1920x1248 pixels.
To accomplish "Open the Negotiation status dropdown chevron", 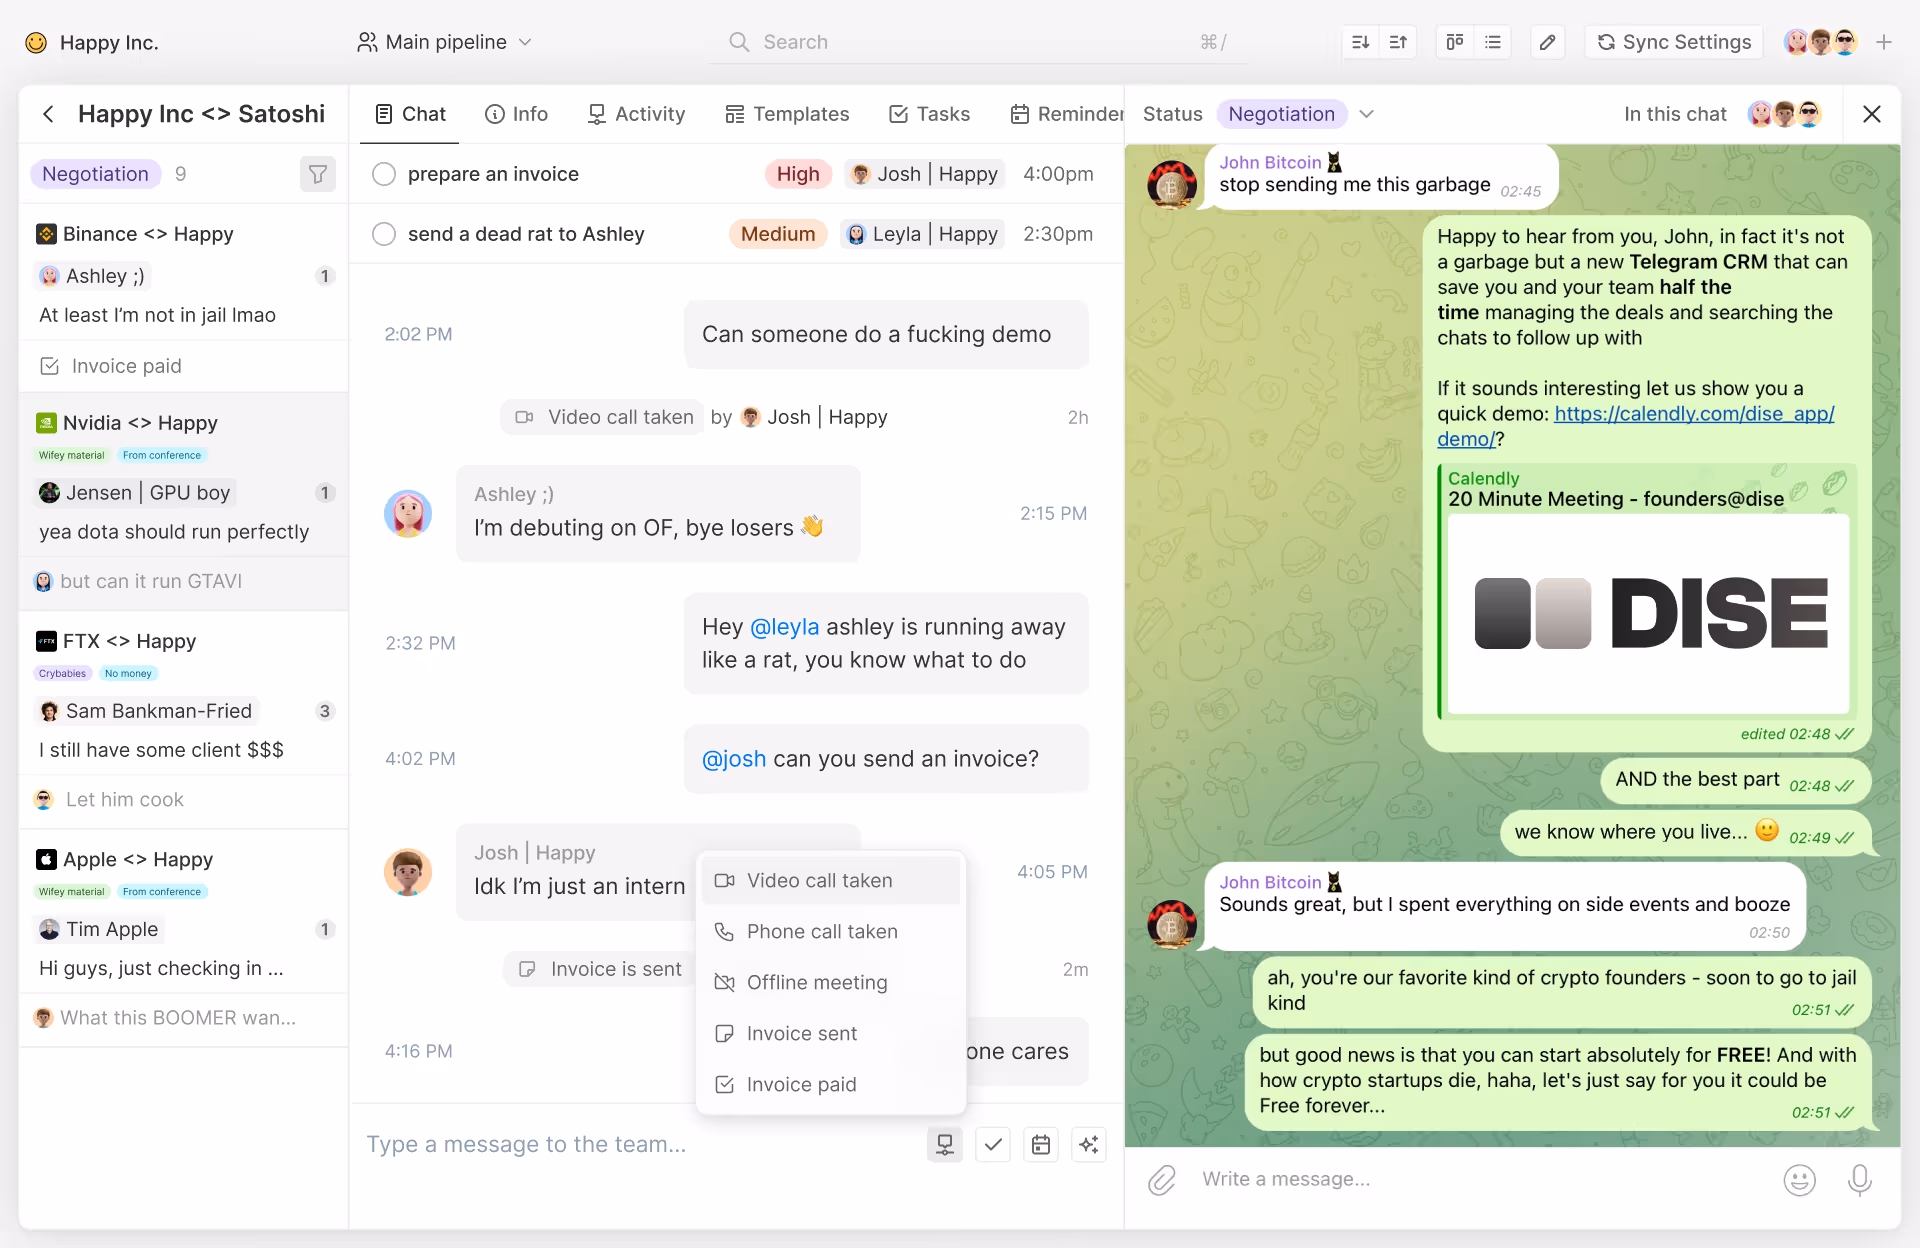I will click(x=1367, y=114).
